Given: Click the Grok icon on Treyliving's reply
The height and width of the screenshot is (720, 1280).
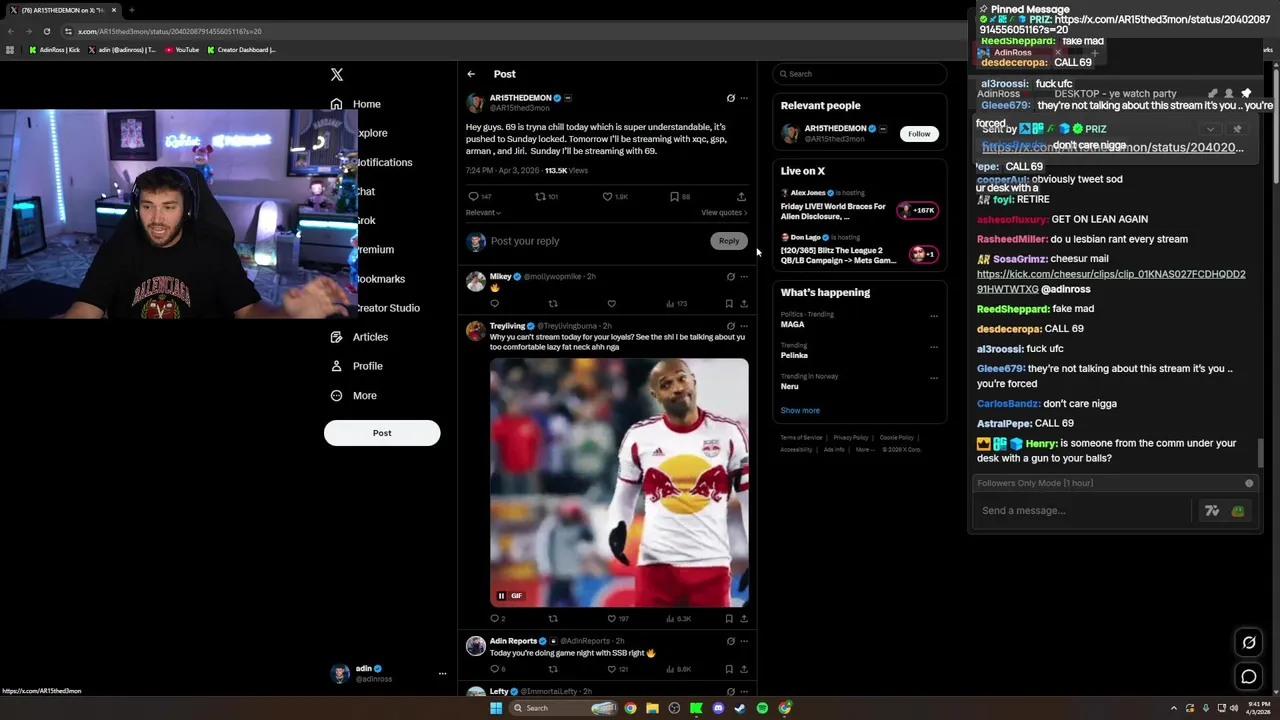Looking at the screenshot, I should (730, 326).
